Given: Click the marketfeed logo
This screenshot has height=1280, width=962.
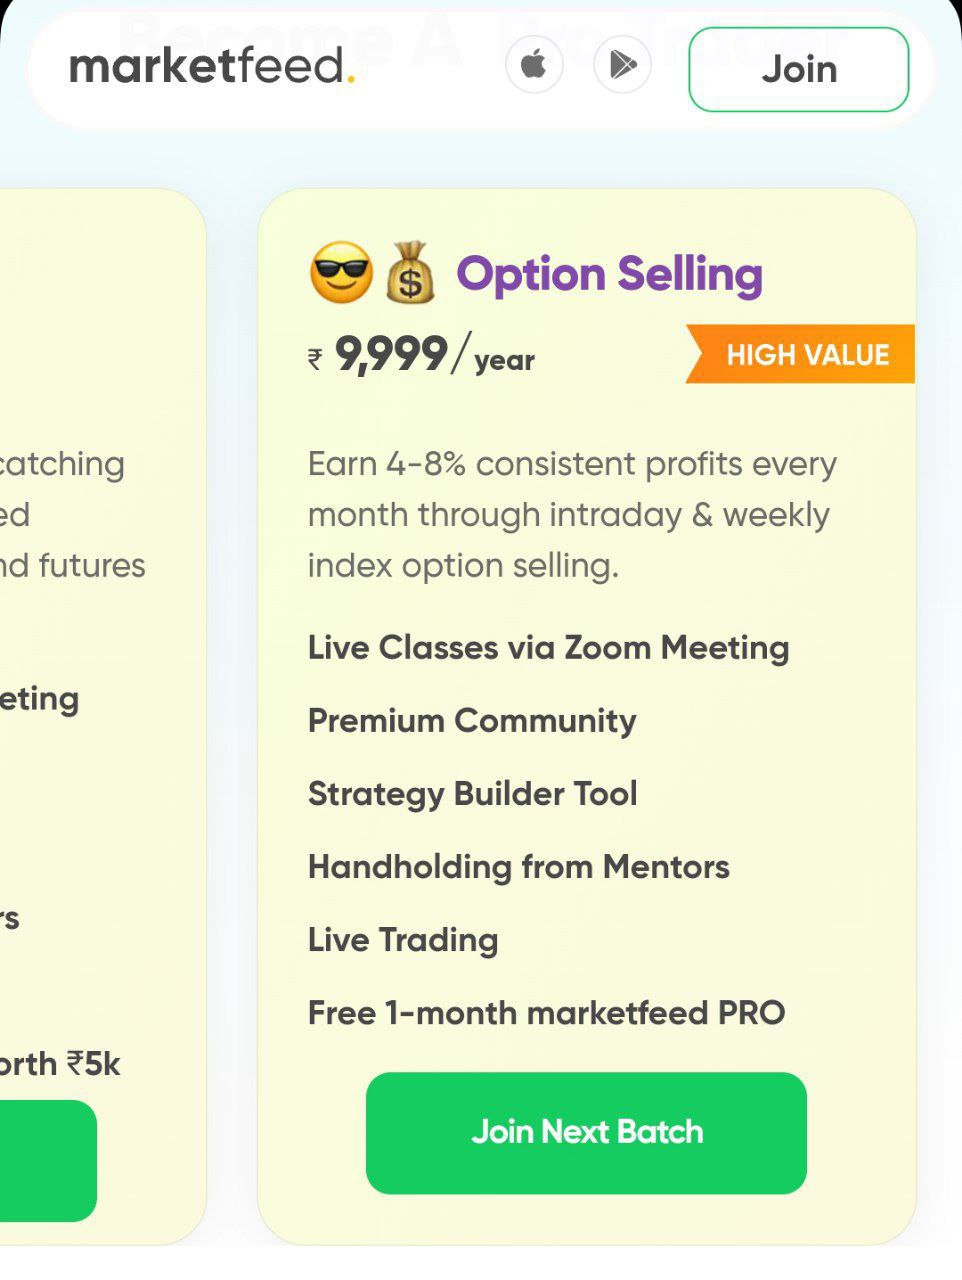Looking at the screenshot, I should tap(211, 67).
